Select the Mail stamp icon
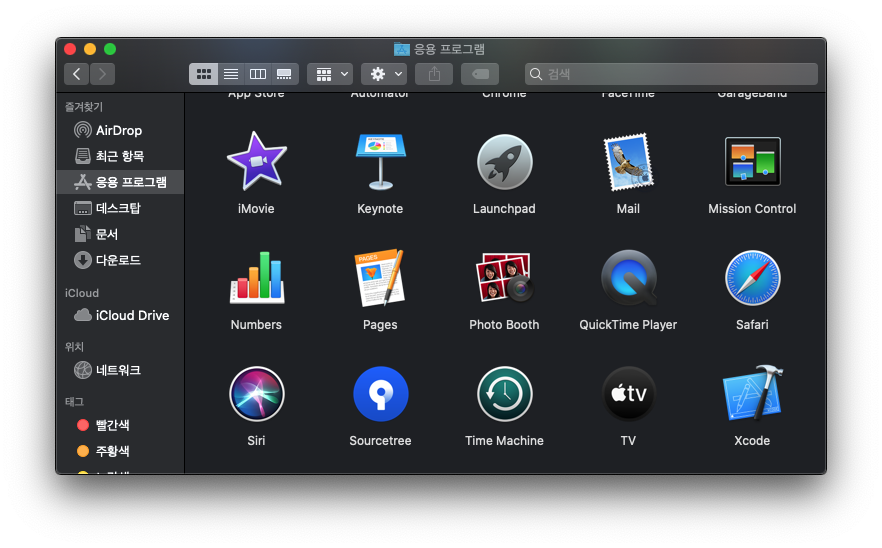The width and height of the screenshot is (882, 548). 628,161
